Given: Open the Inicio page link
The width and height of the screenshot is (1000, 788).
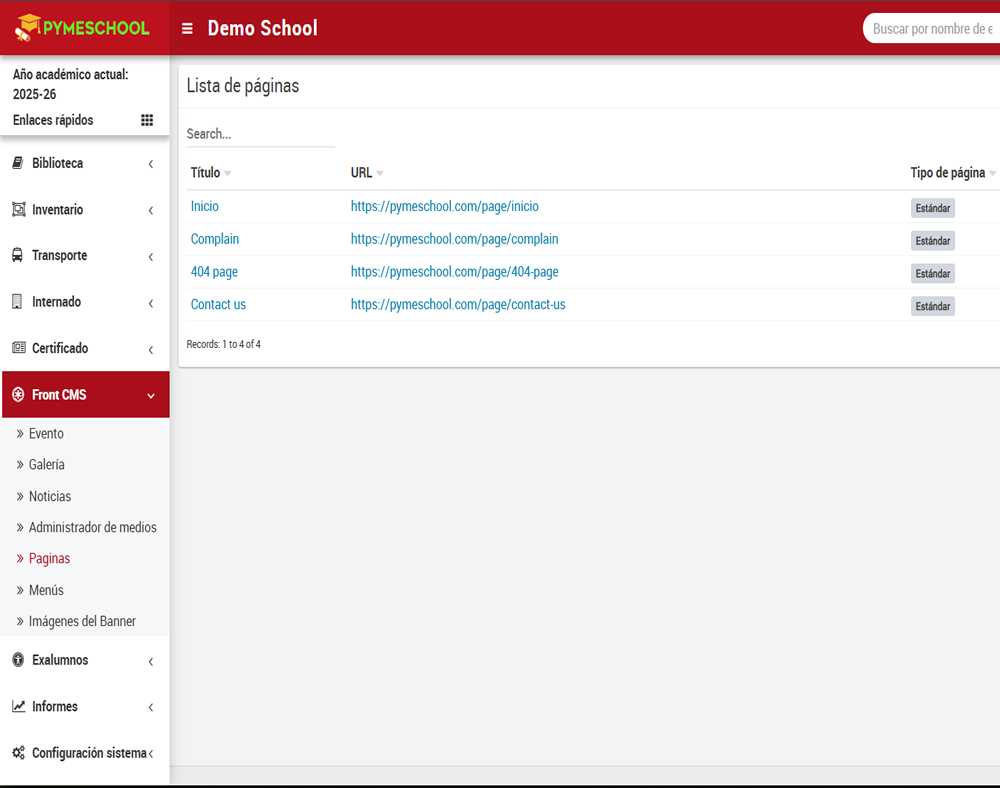Looking at the screenshot, I should pyautogui.click(x=204, y=206).
